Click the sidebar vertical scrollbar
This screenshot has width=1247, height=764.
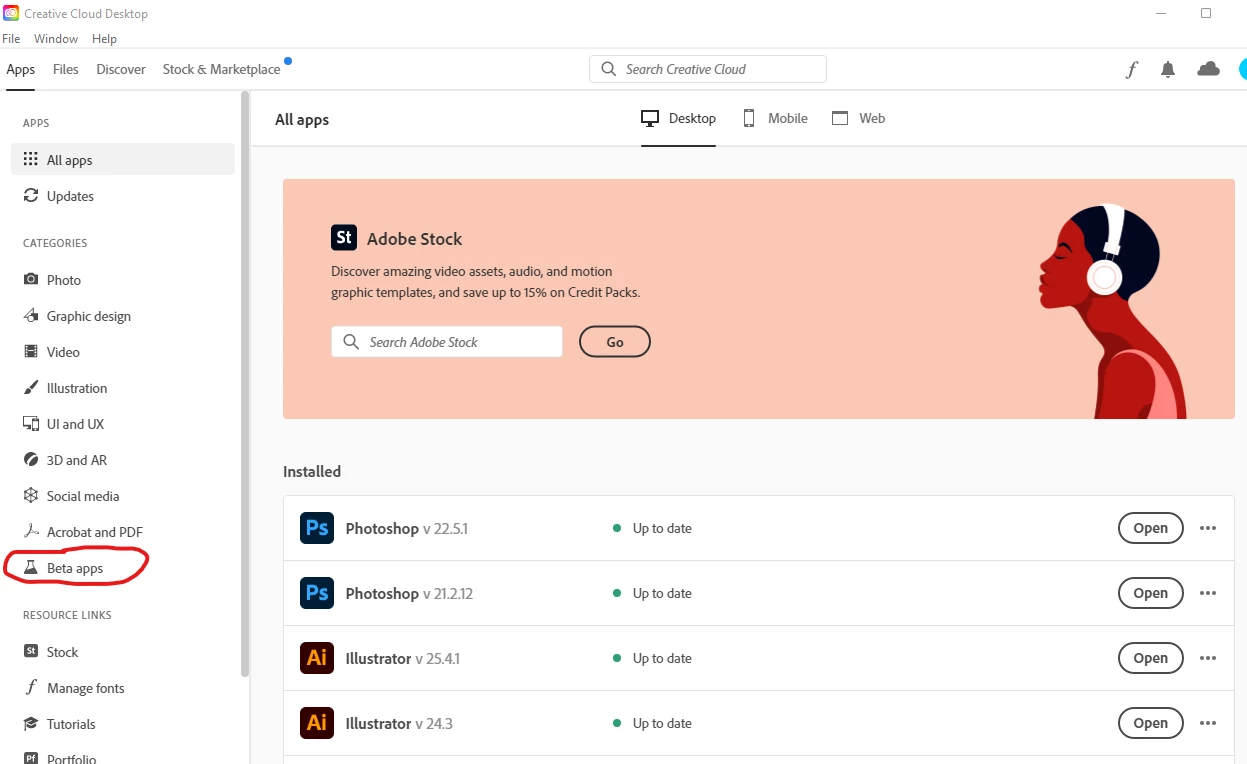[x=245, y=384]
